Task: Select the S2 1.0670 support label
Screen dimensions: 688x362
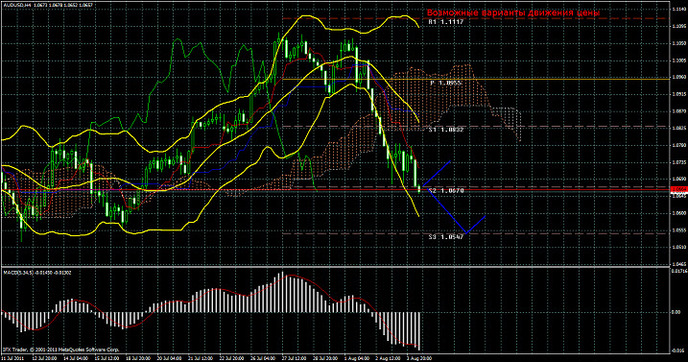Action: 446,191
